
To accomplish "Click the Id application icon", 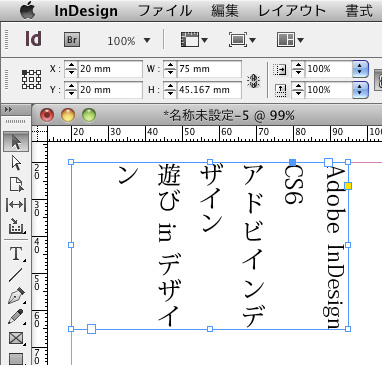I will click(x=33, y=39).
